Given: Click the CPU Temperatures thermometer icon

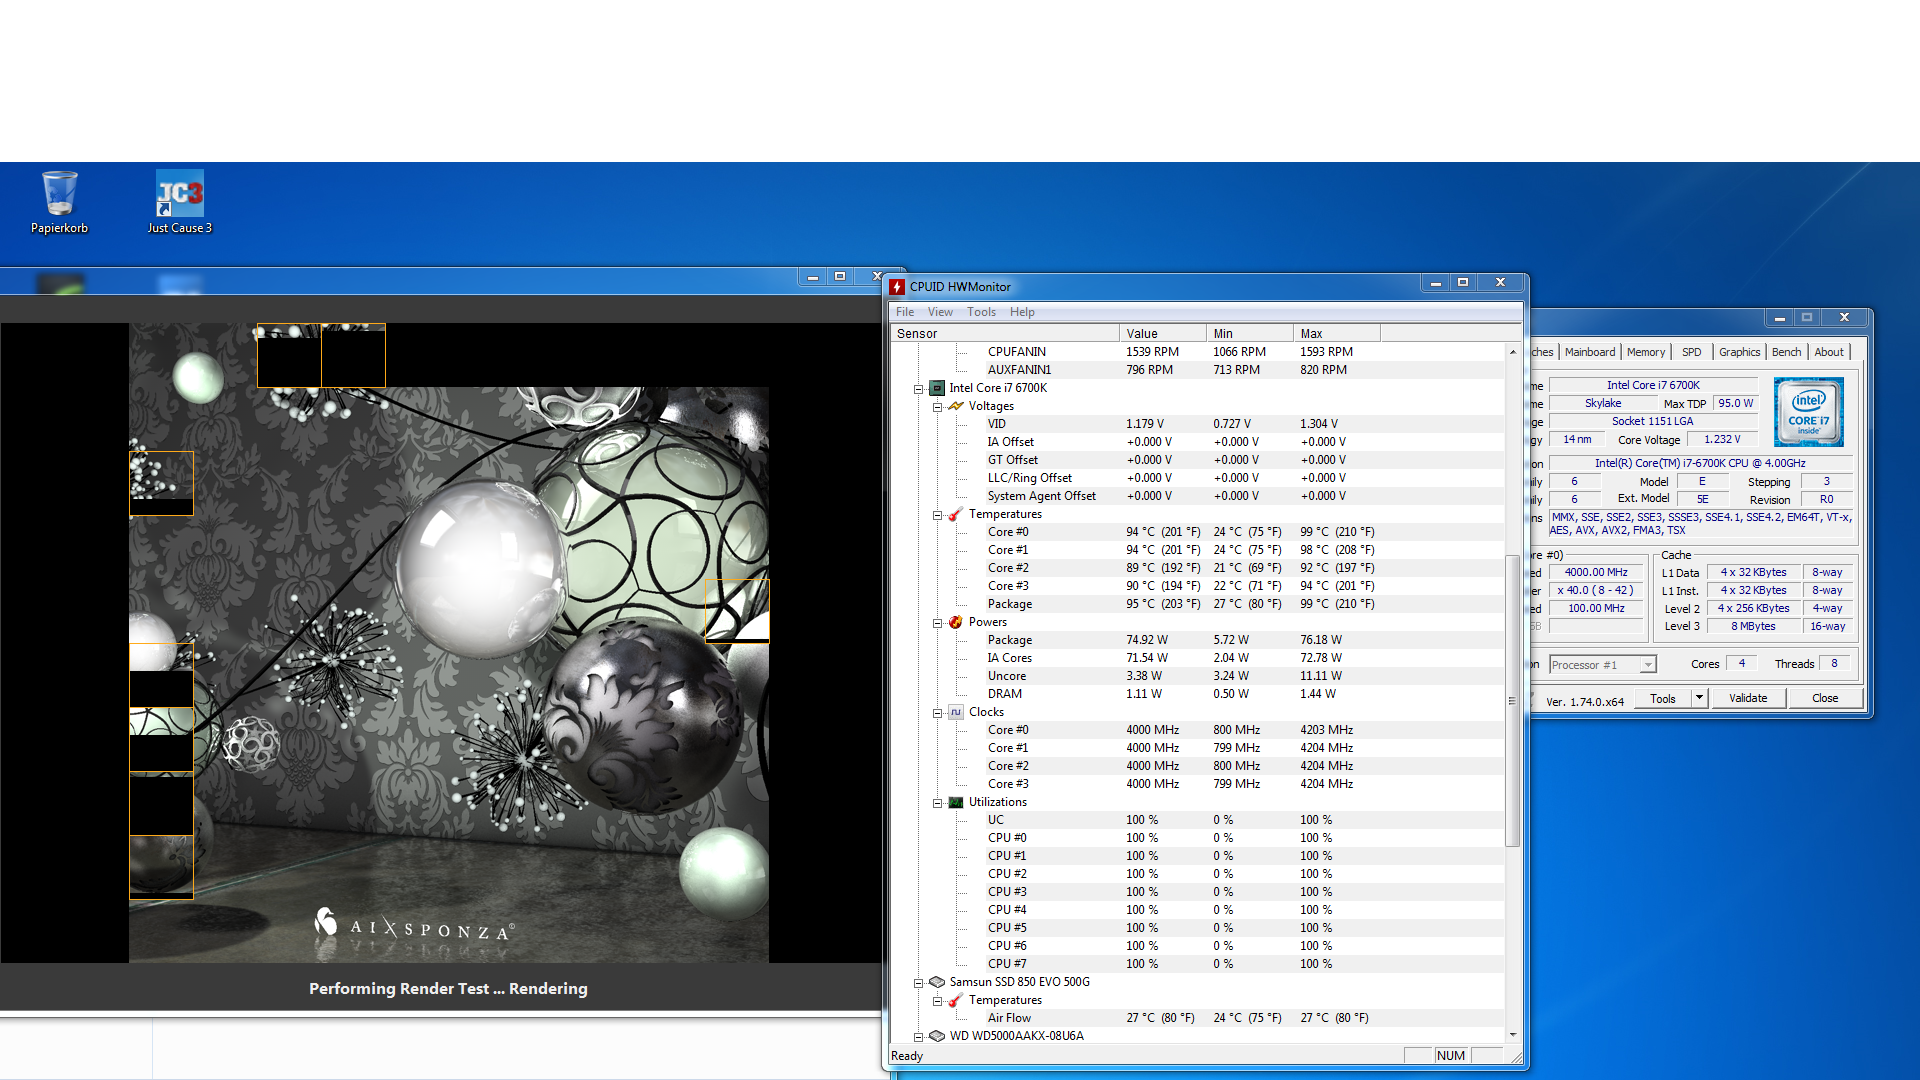Looking at the screenshot, I should point(956,514).
